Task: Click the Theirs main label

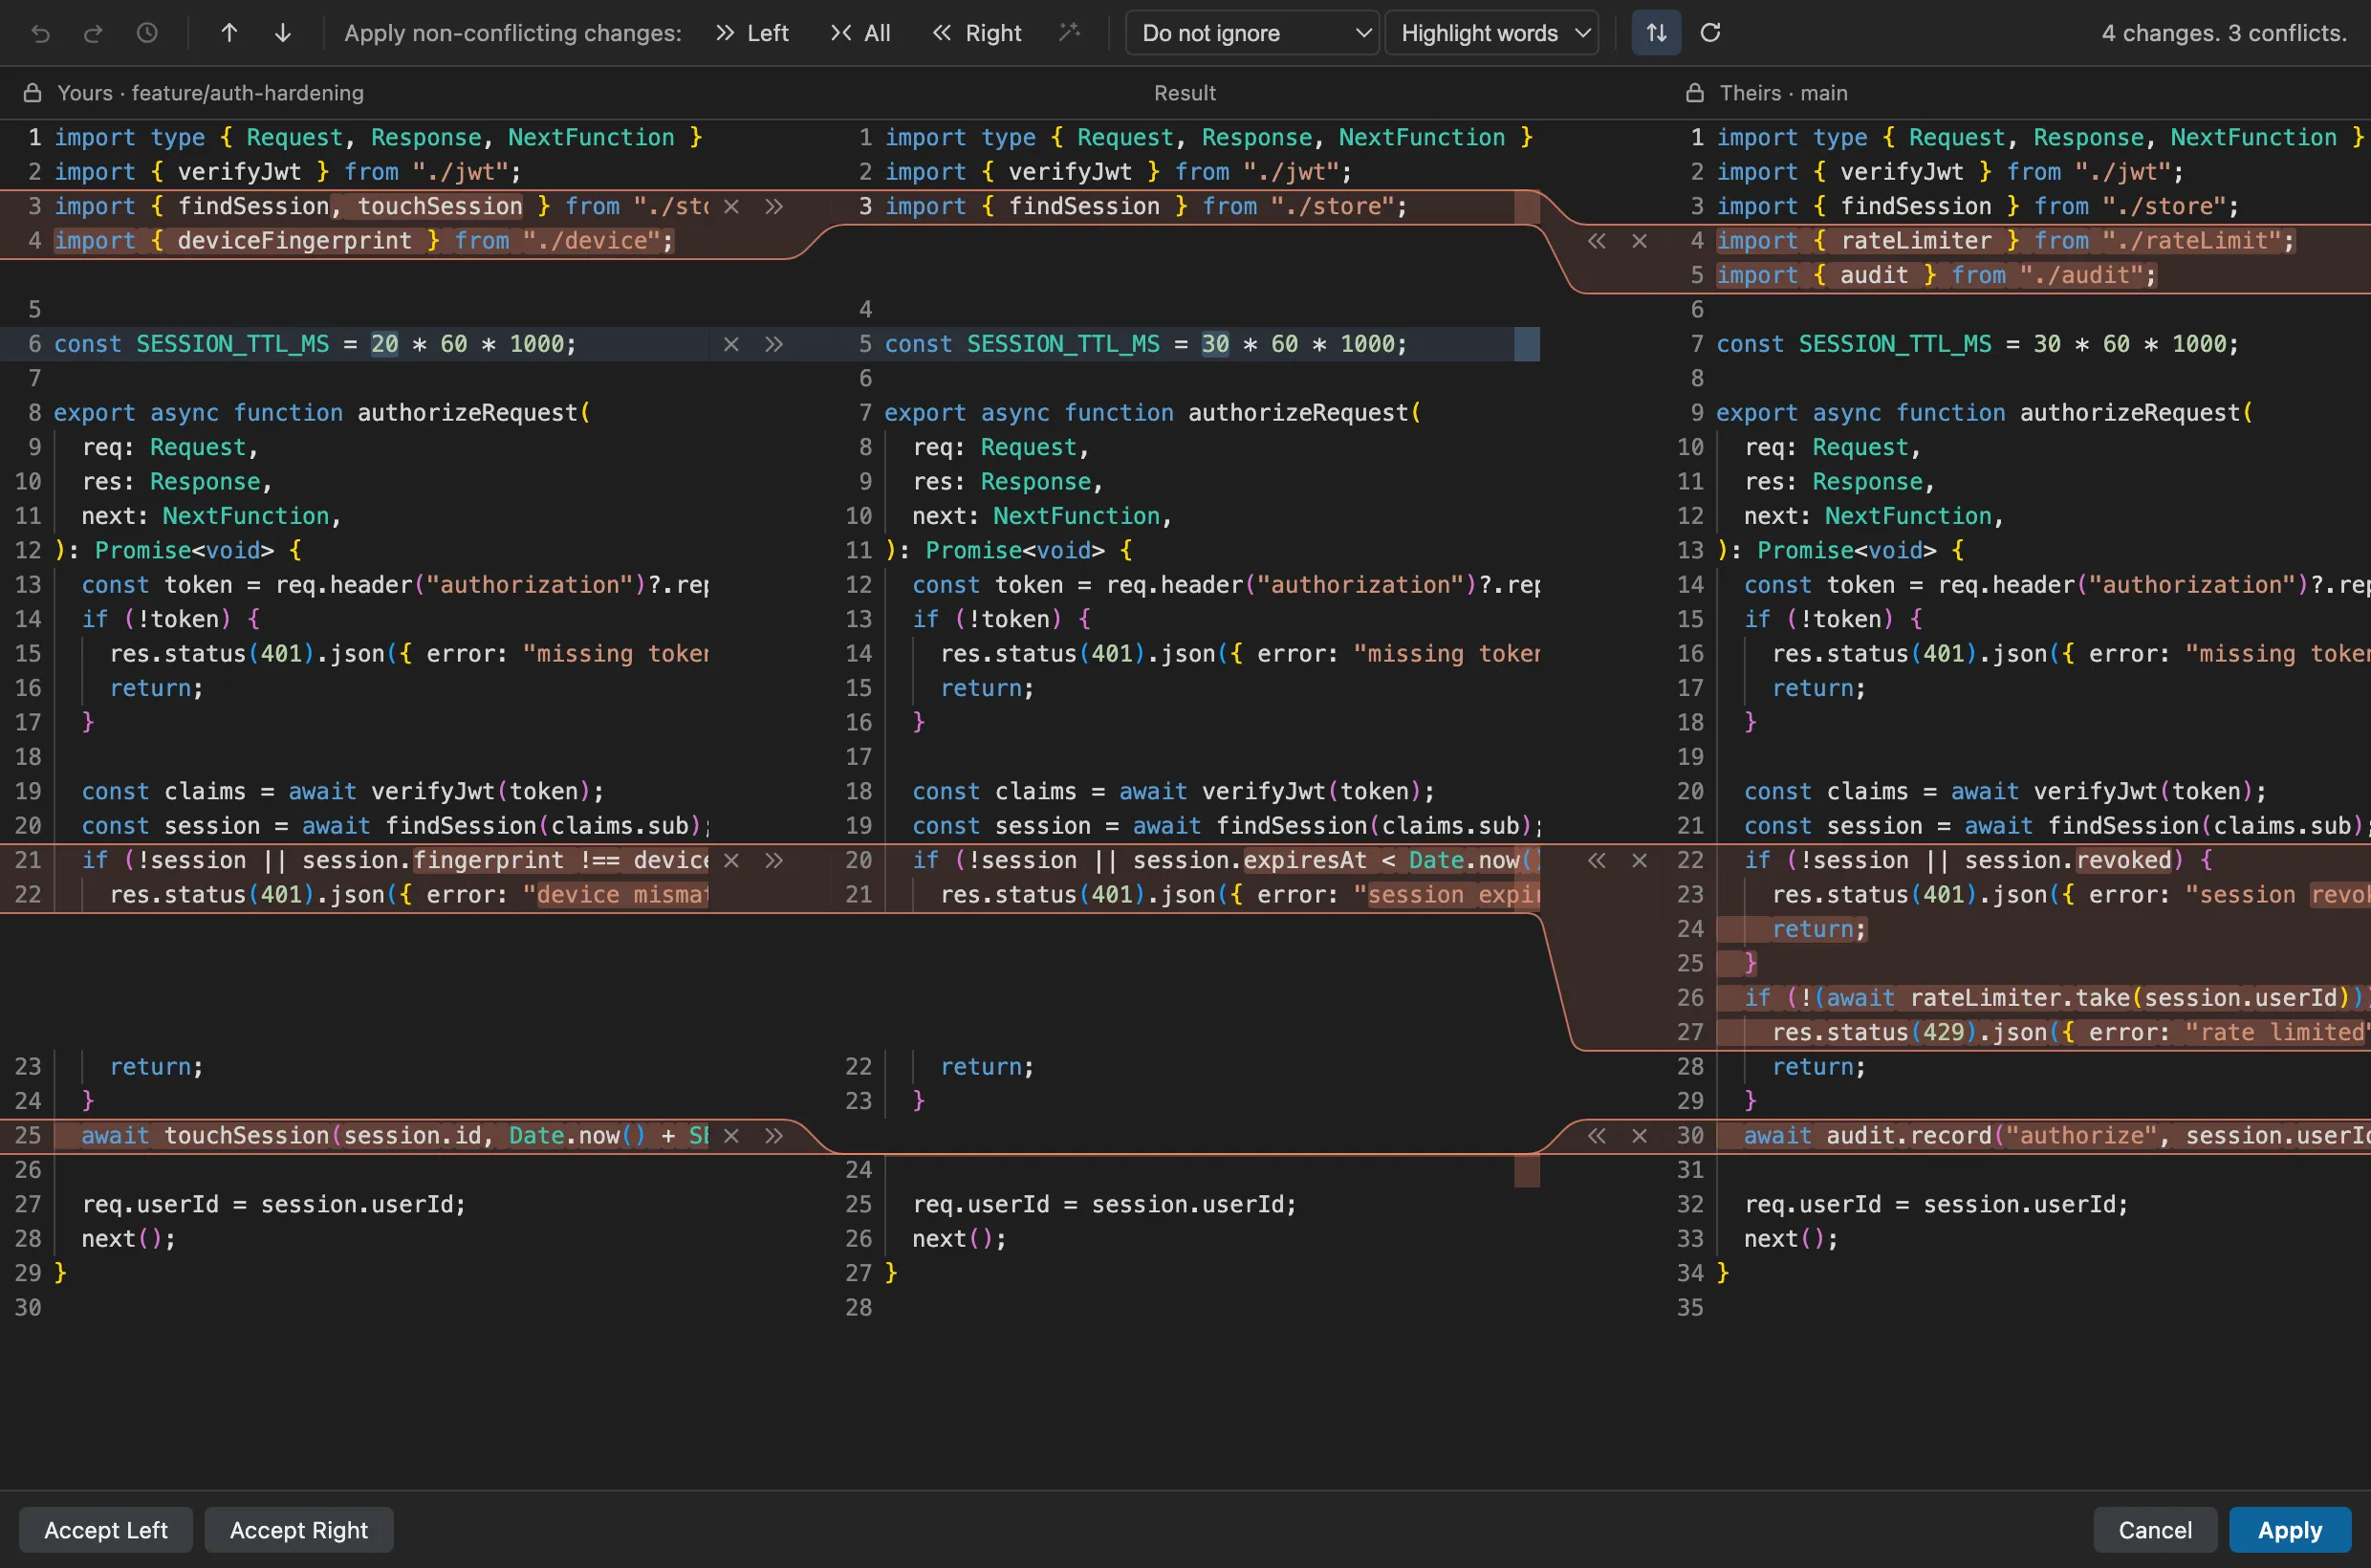Action: [x=1783, y=93]
